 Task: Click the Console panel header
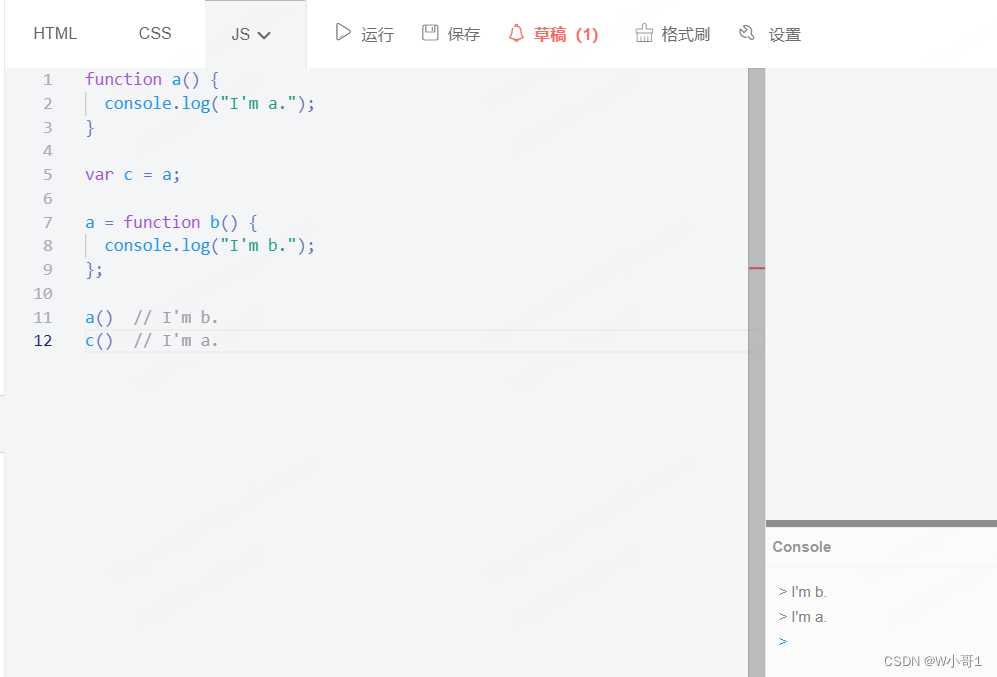(802, 547)
